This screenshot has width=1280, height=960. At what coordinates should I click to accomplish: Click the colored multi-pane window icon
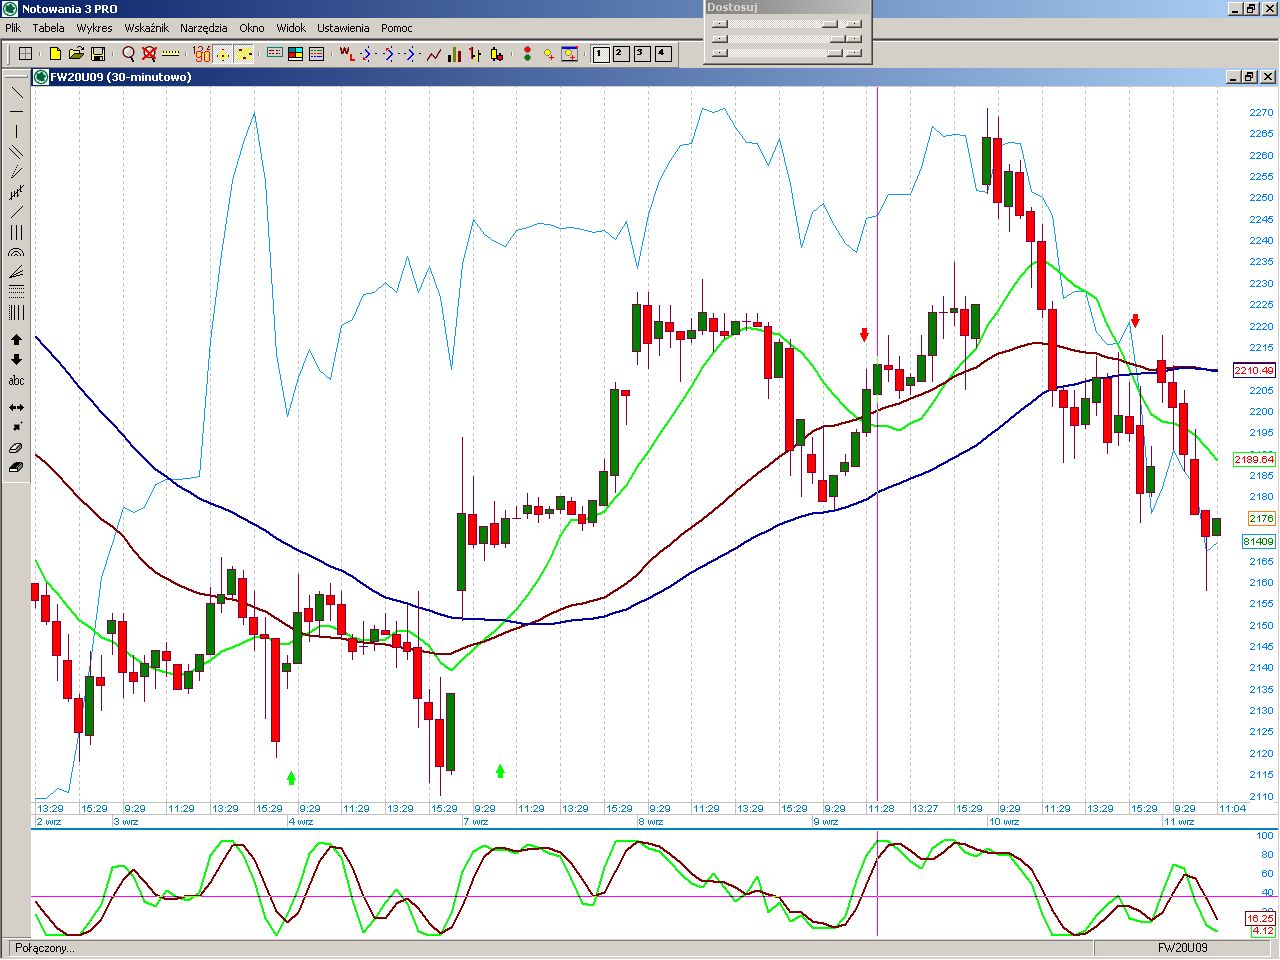tap(296, 53)
